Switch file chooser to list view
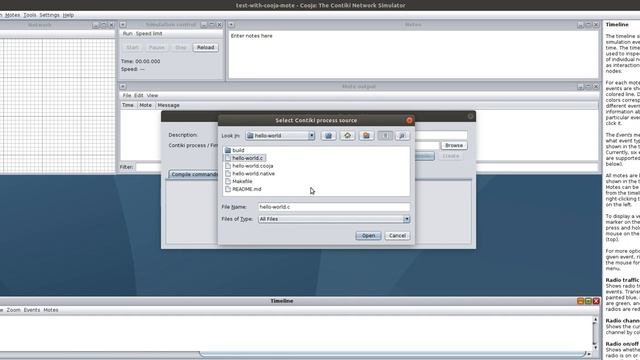 (x=385, y=136)
